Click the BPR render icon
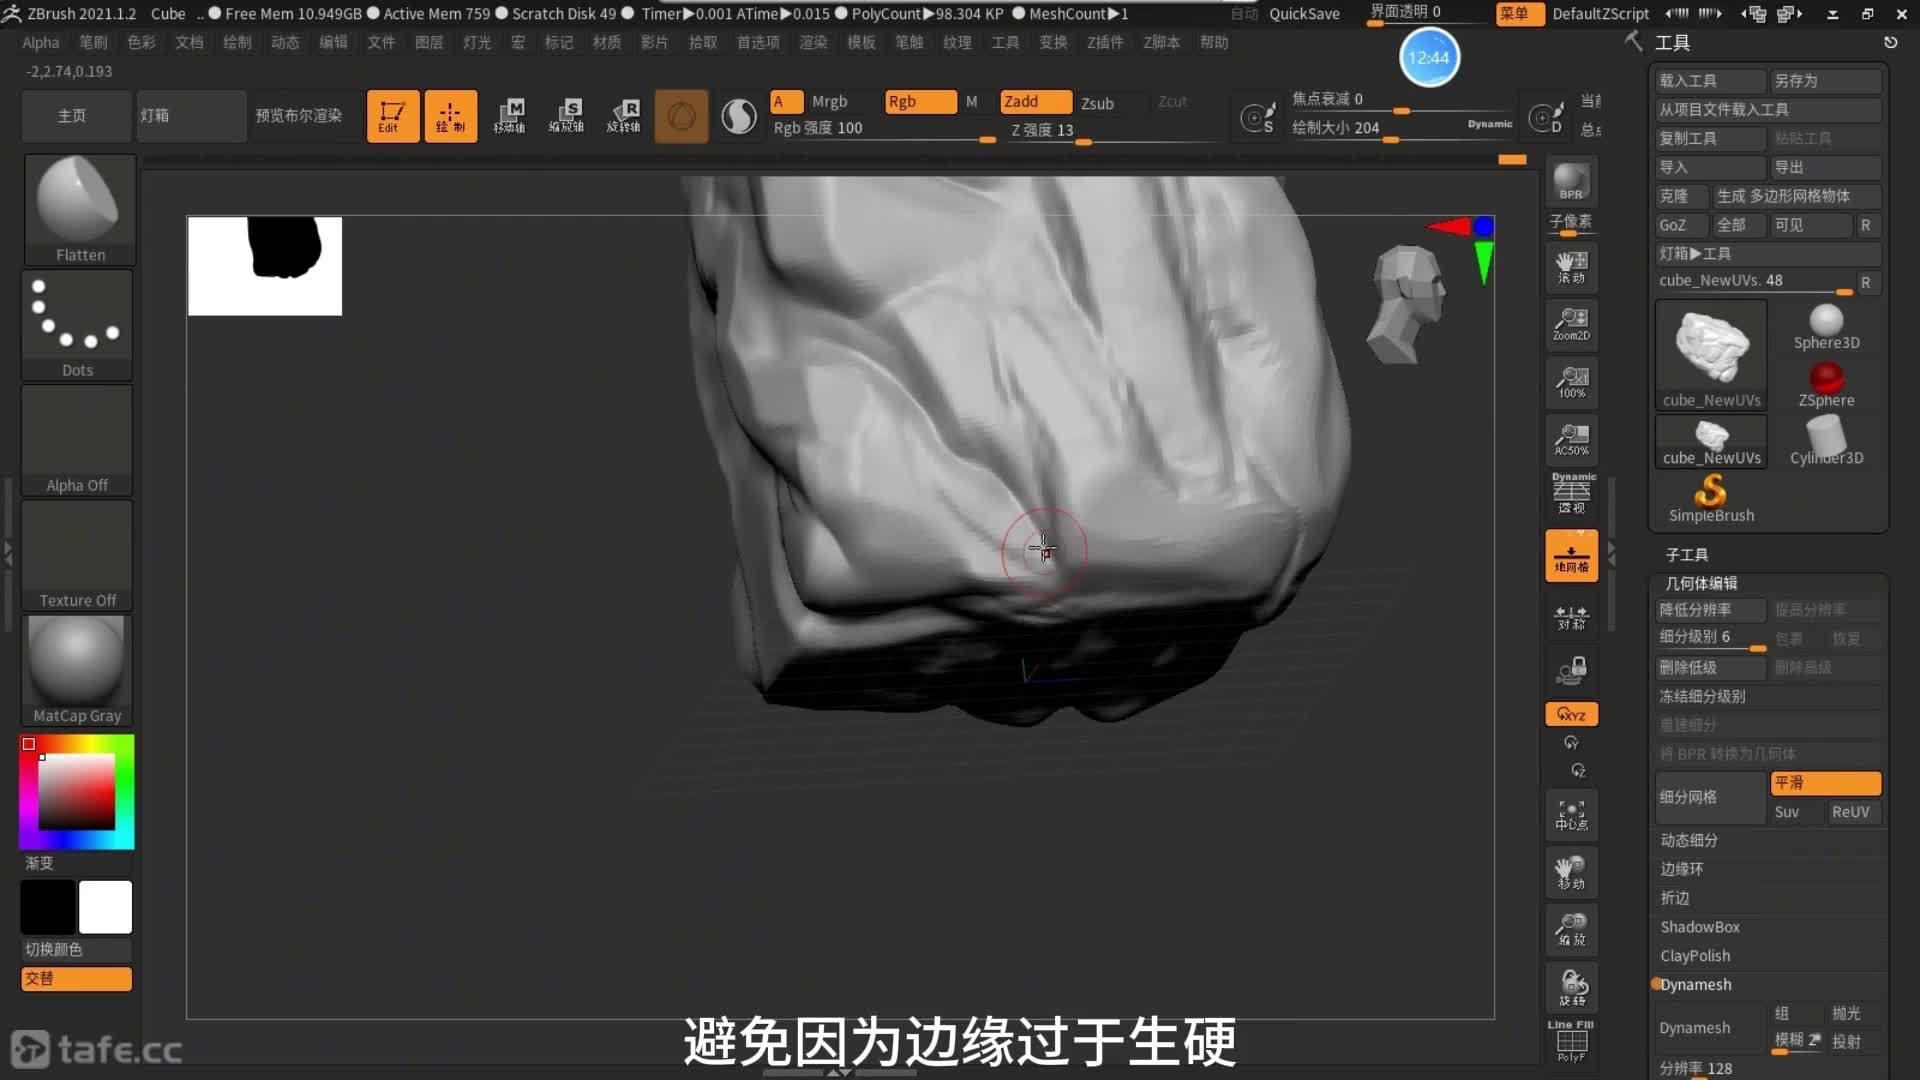 [1571, 182]
